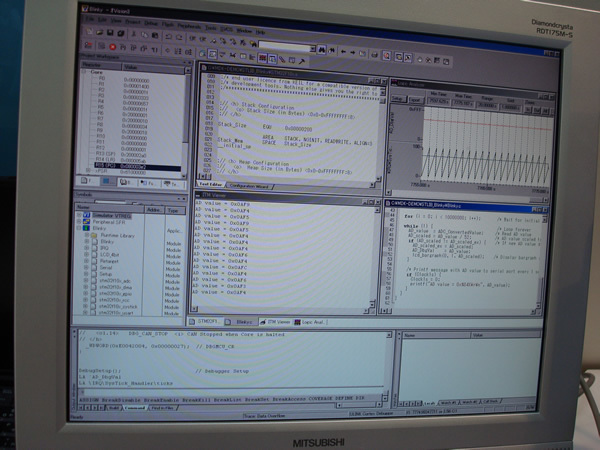Select the Text Editor tab
600x450 pixels.
pyautogui.click(x=211, y=184)
